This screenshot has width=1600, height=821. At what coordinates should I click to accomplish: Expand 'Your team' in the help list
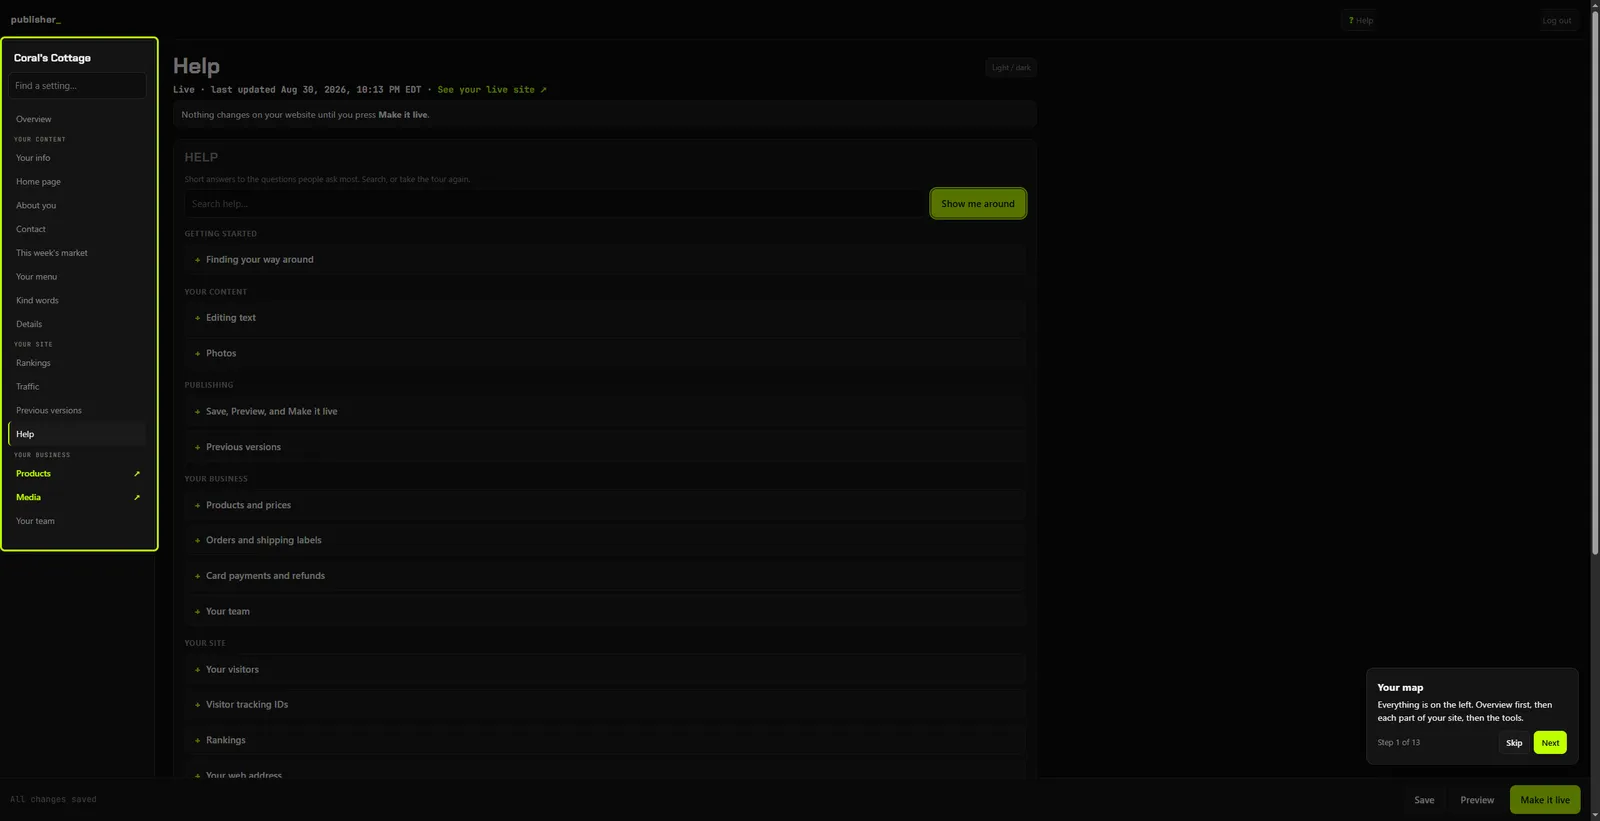pos(605,612)
